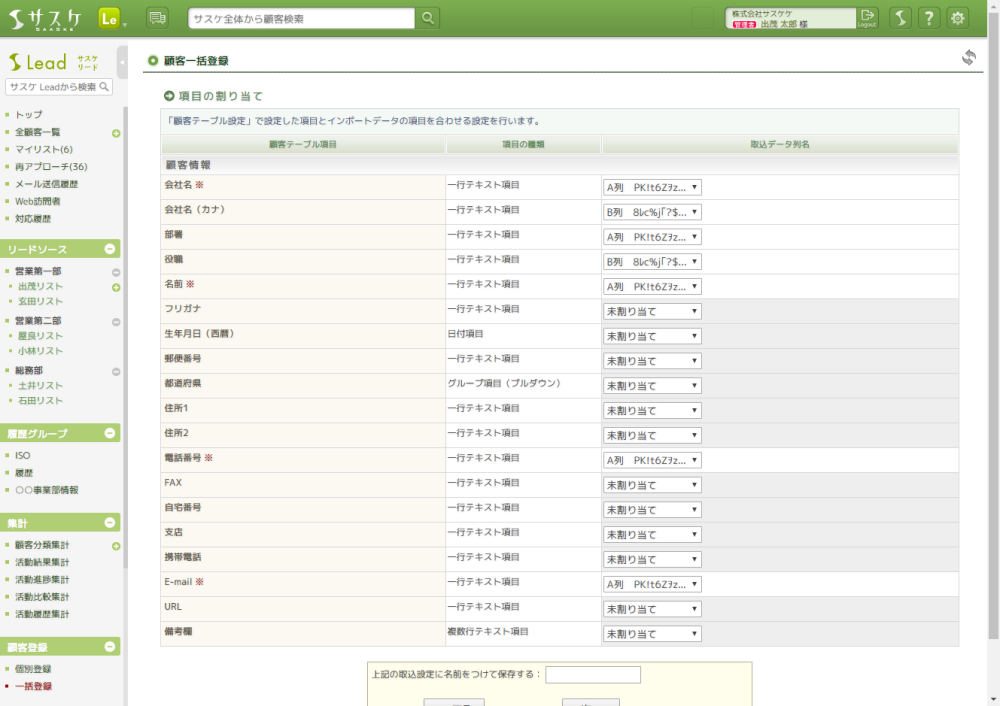Viewport: 1000px width, 706px height.
Task: Click the Le product switcher icon
Action: point(110,18)
